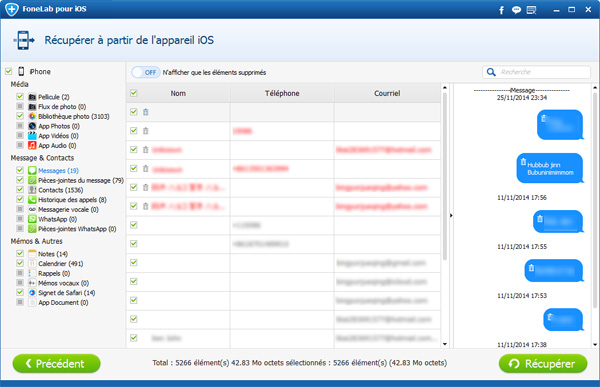Click the Pièces-jointes du message icon
The height and width of the screenshot is (387, 600).
pos(32,180)
